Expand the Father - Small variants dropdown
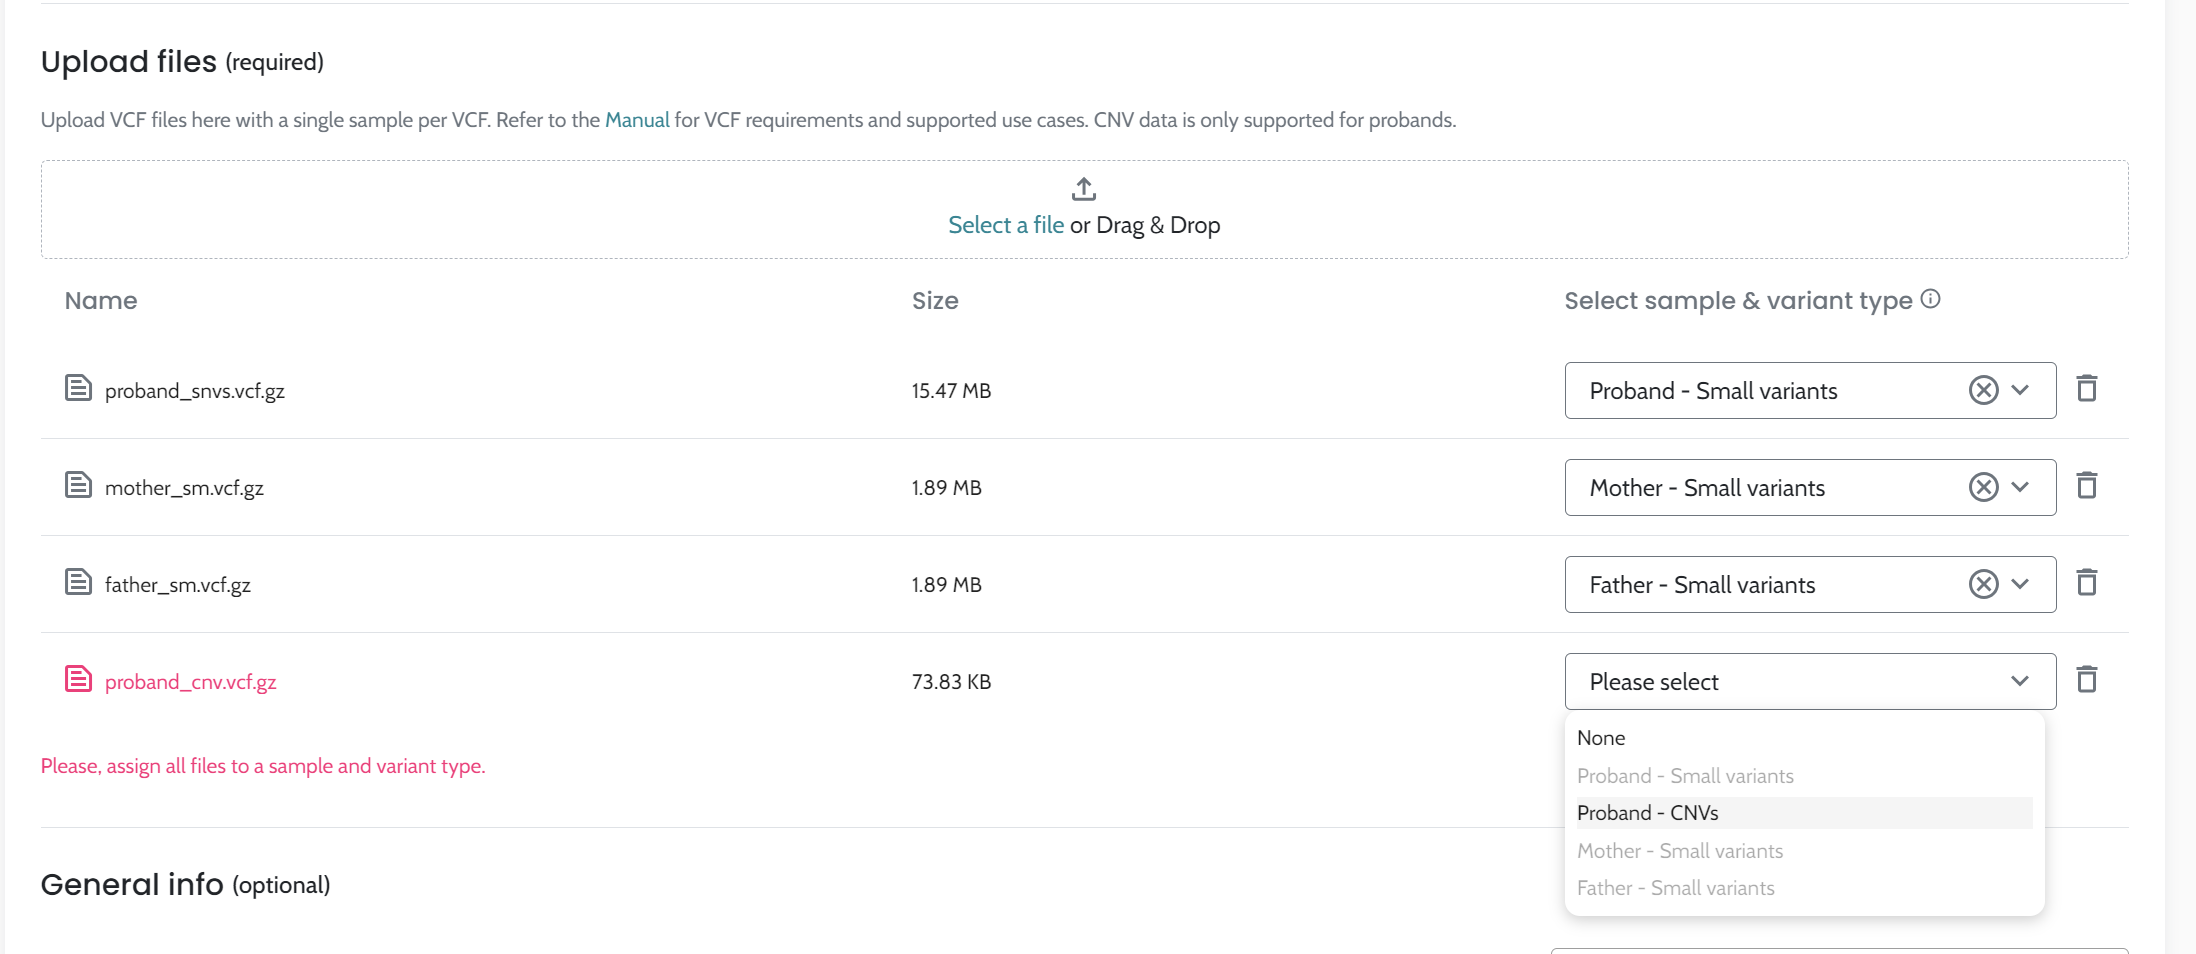Screen dimensions: 2196x954 point(2020,584)
